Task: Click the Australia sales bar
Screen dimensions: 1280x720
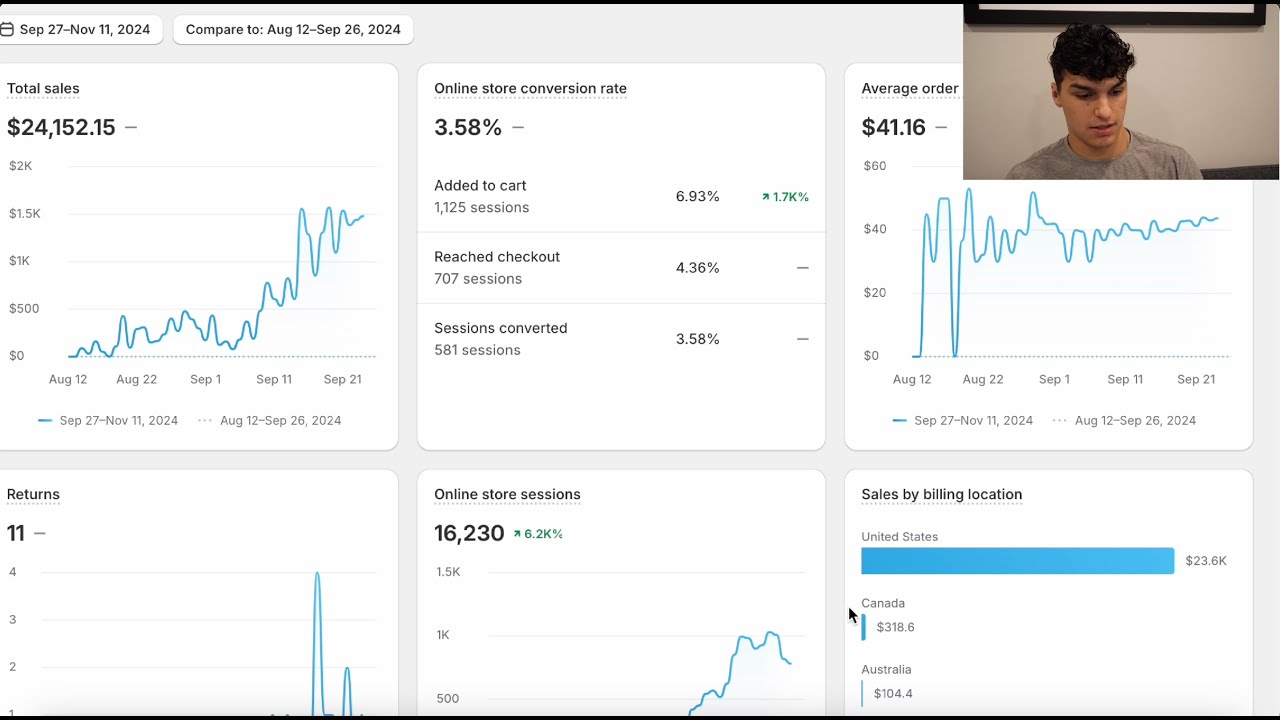Action: point(862,693)
